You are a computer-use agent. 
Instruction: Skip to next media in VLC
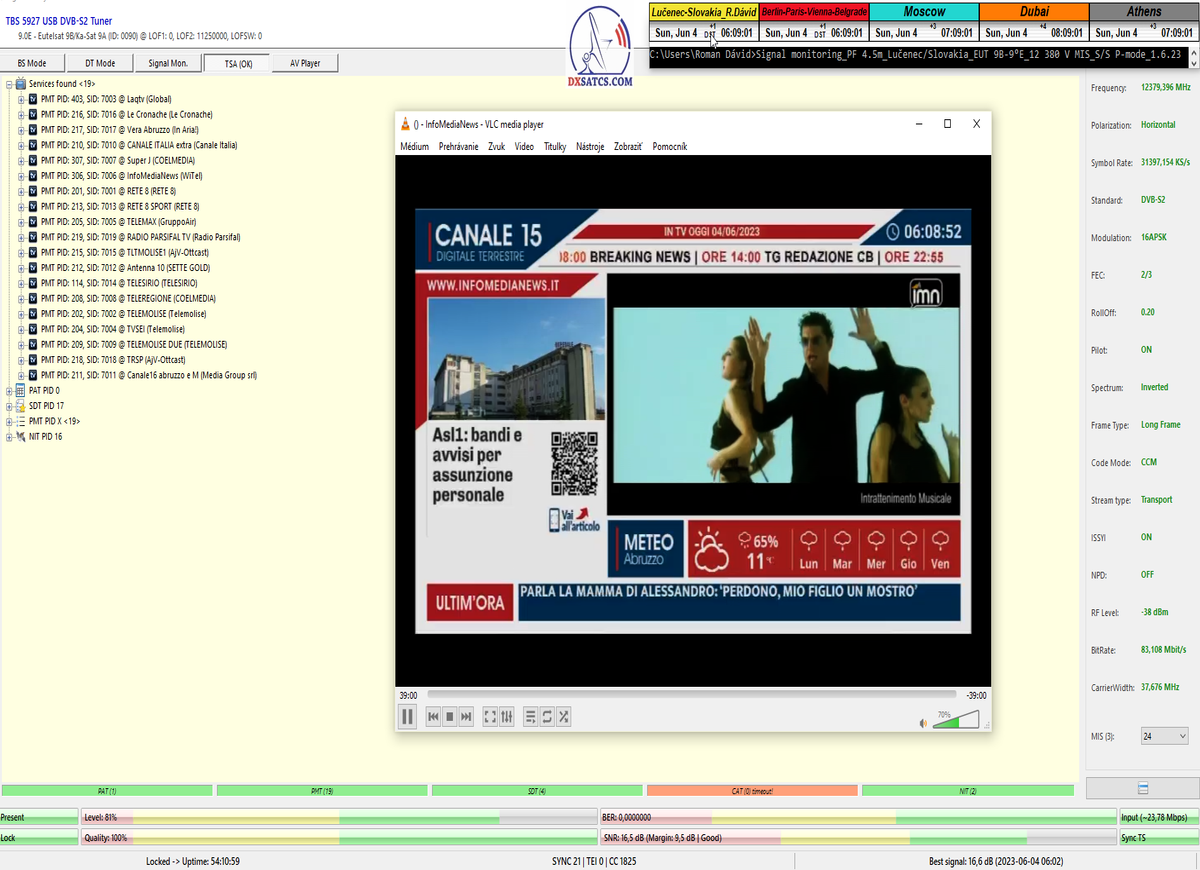point(466,716)
